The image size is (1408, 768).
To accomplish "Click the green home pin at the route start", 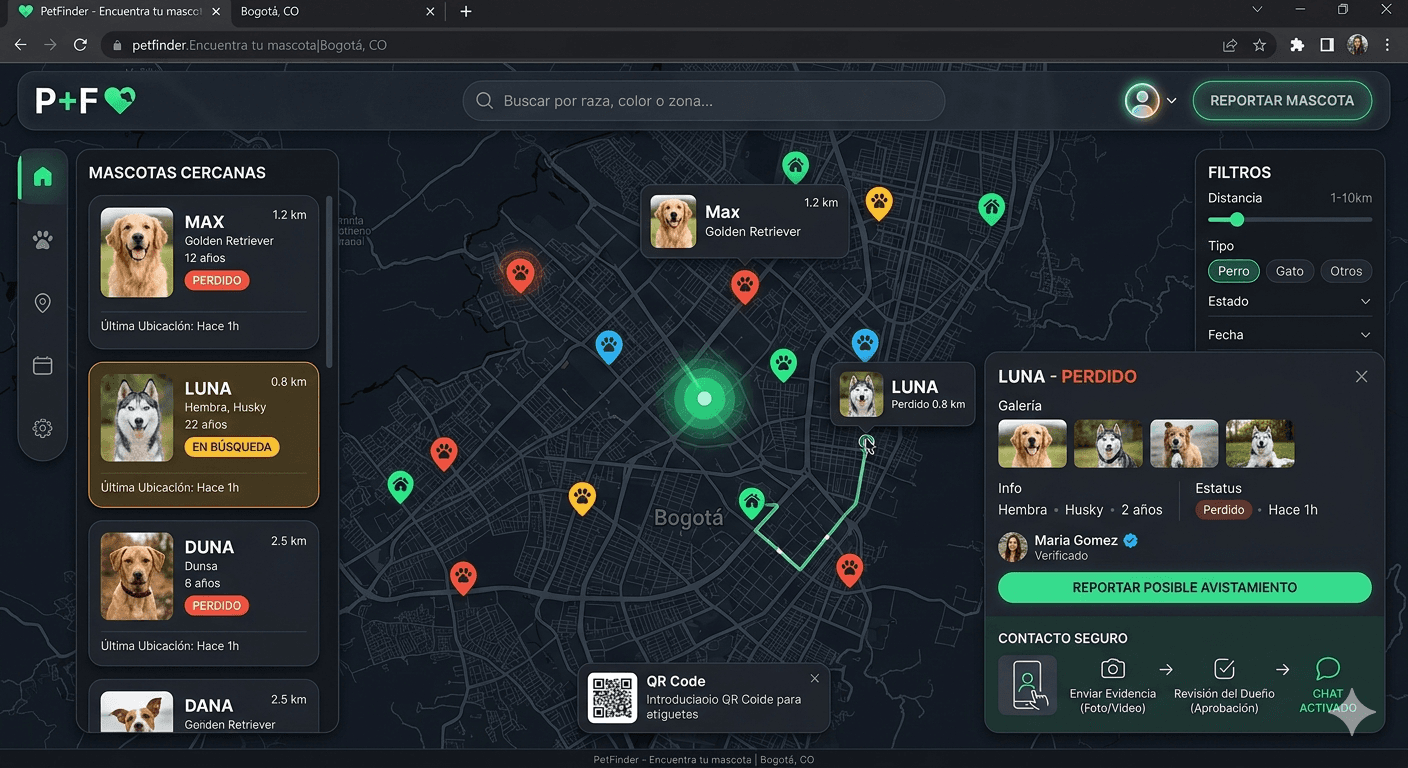I will tap(752, 502).
